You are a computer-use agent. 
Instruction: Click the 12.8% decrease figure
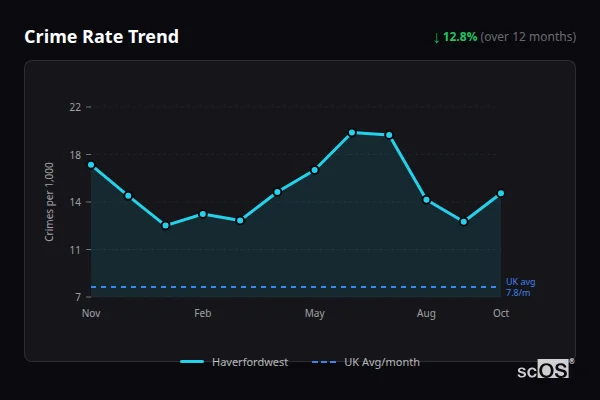460,37
